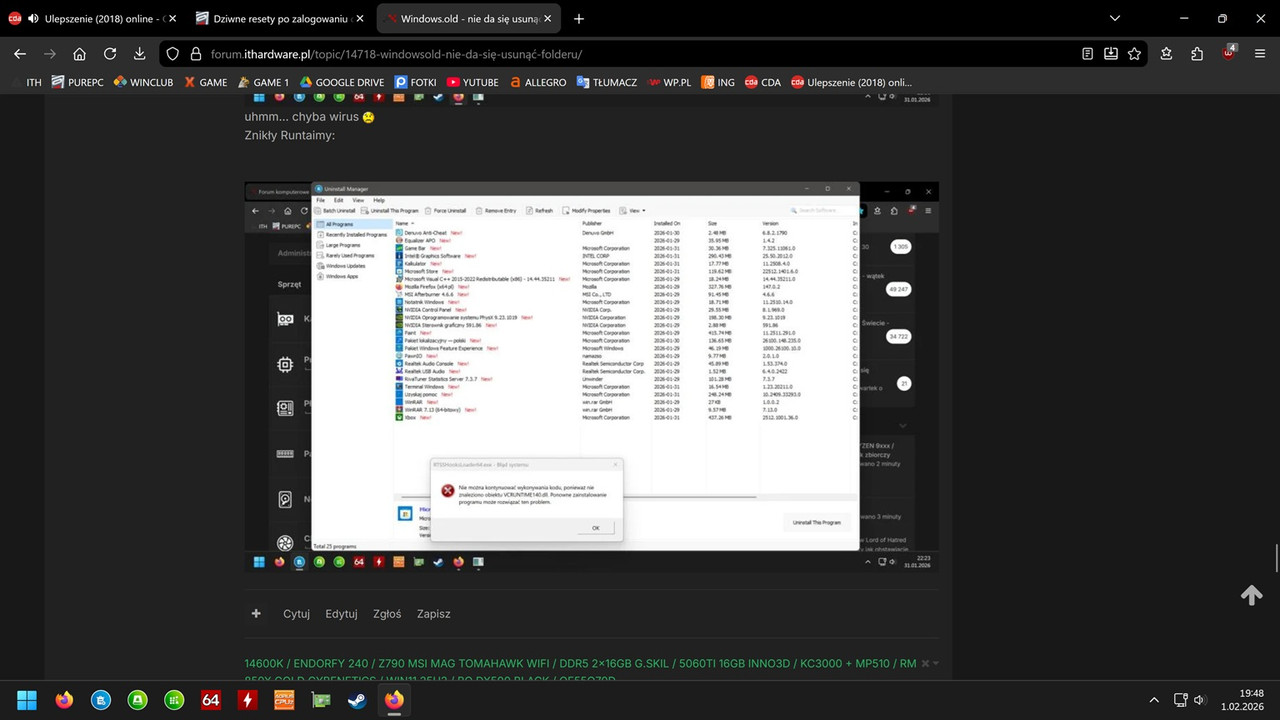Open the ING bookmark
Viewport: 1280px width, 720px height.
(x=718, y=82)
